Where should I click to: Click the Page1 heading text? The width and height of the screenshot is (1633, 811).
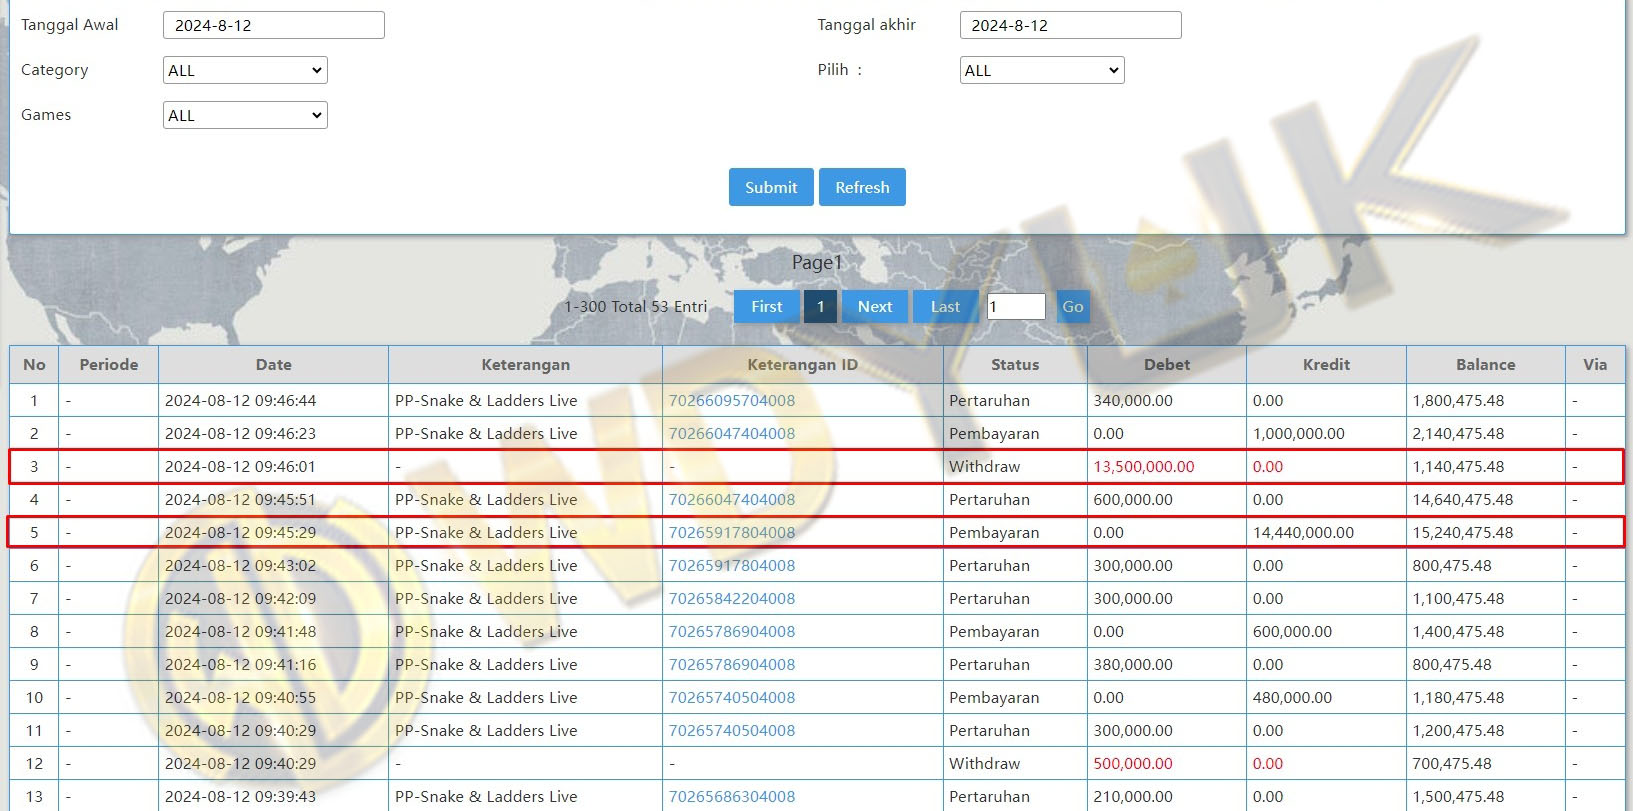coord(817,262)
